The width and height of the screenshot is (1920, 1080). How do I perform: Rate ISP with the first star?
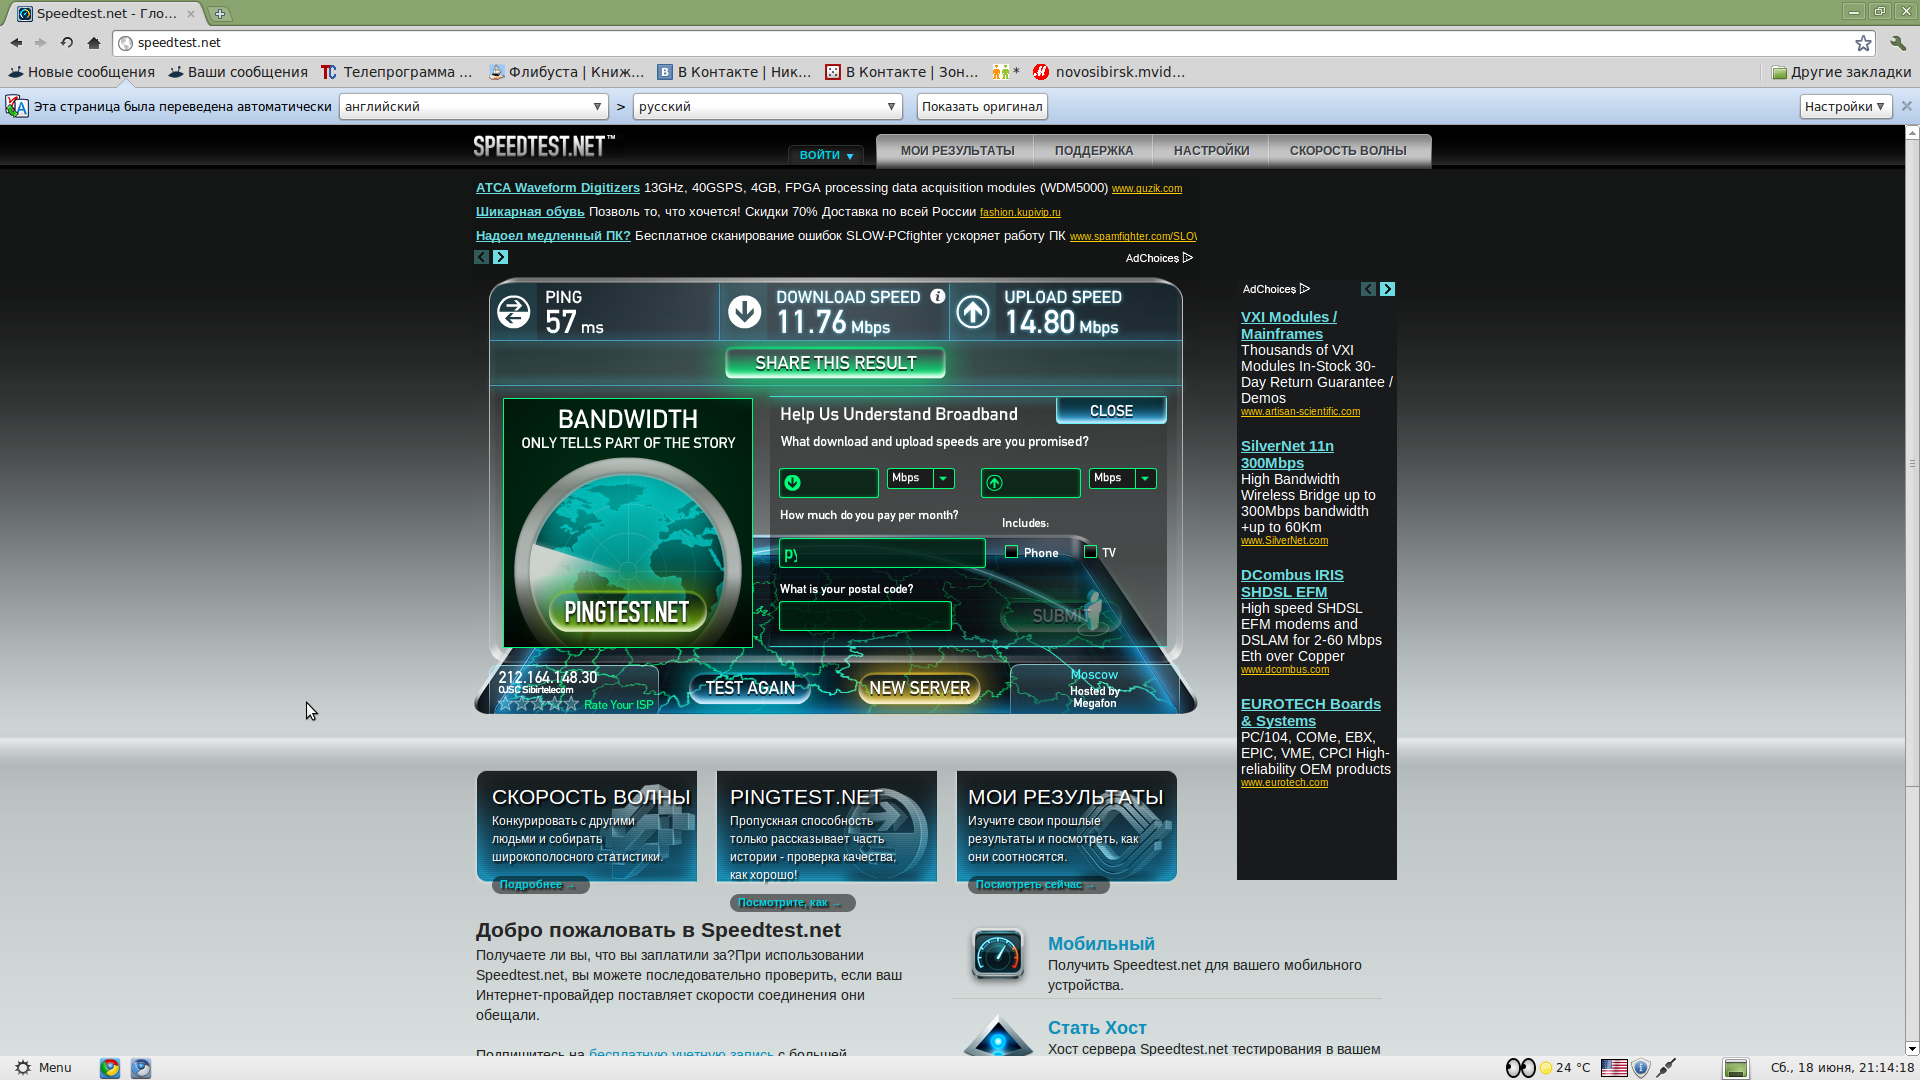[x=506, y=704]
